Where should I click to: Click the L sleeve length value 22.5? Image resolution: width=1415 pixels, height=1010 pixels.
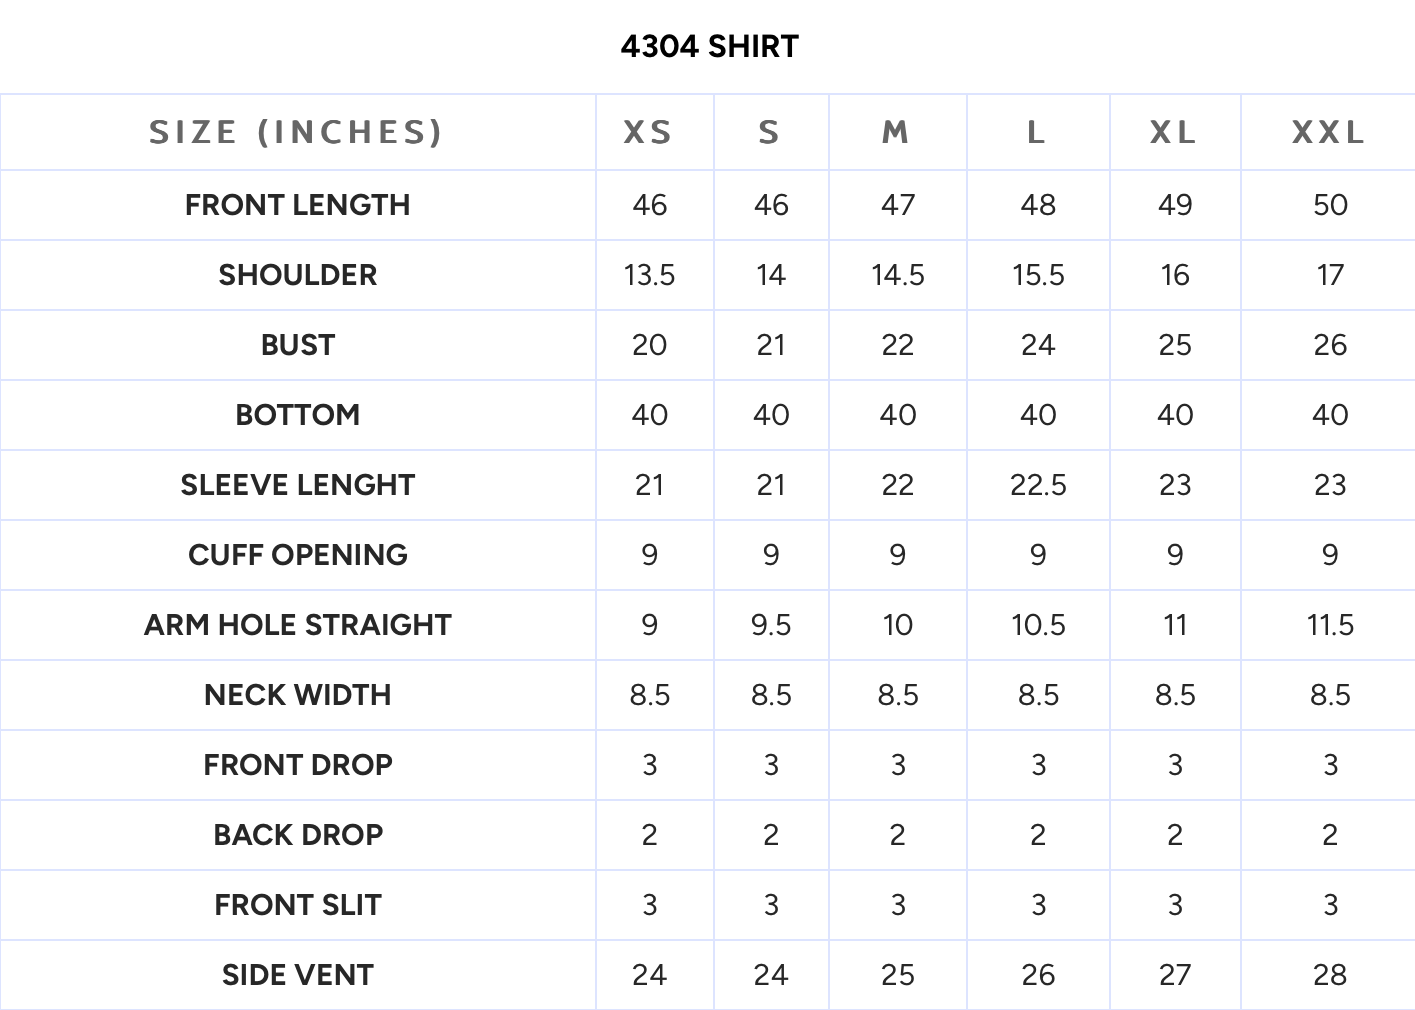[x=1038, y=485]
